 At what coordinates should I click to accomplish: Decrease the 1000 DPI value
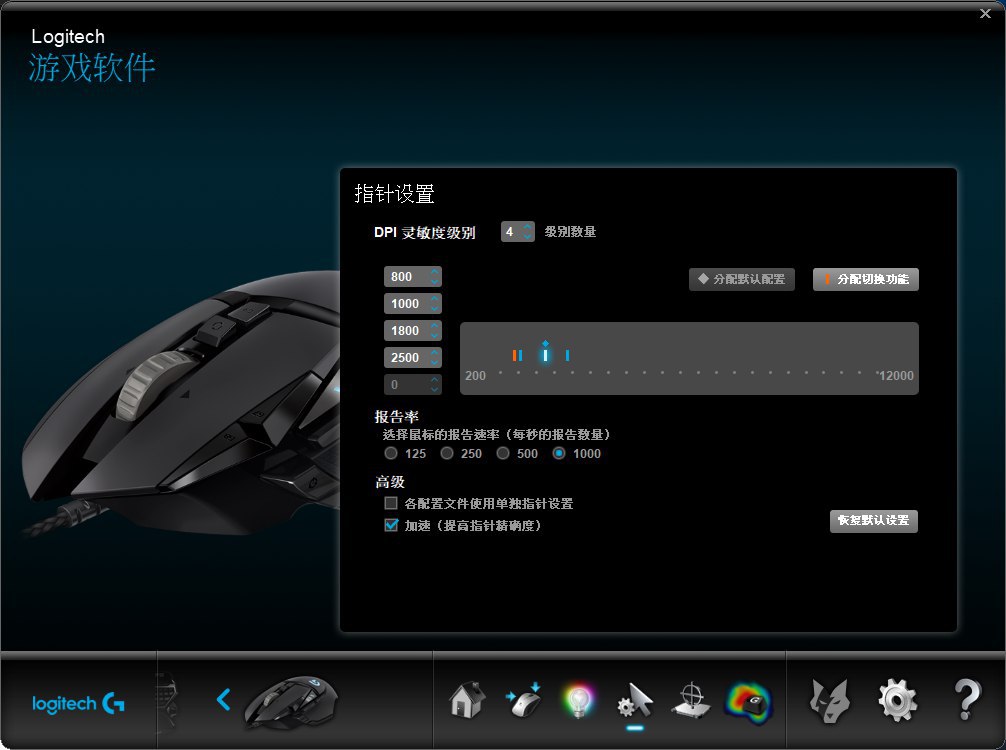[435, 308]
